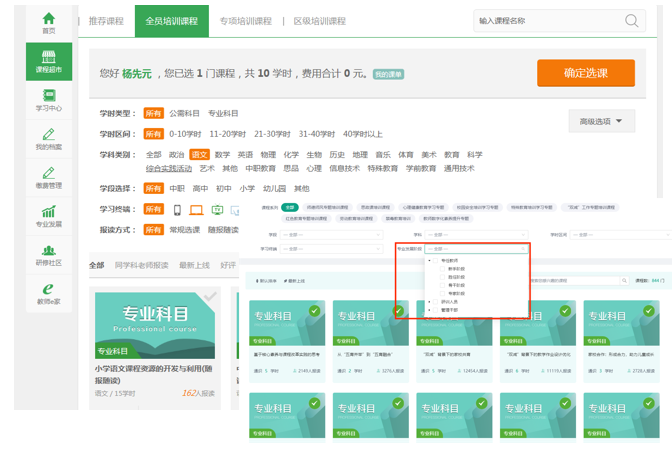Screen dimensions: 672x452
Task: Open the overlay 学习终端 dropdown
Action: [331, 249]
